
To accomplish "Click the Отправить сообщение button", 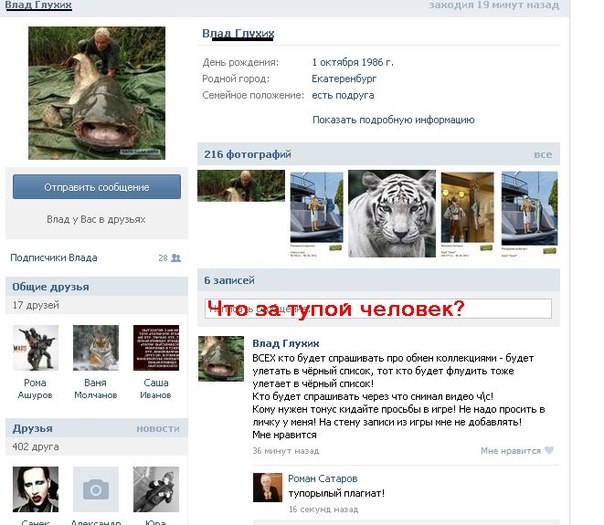I will click(x=97, y=187).
